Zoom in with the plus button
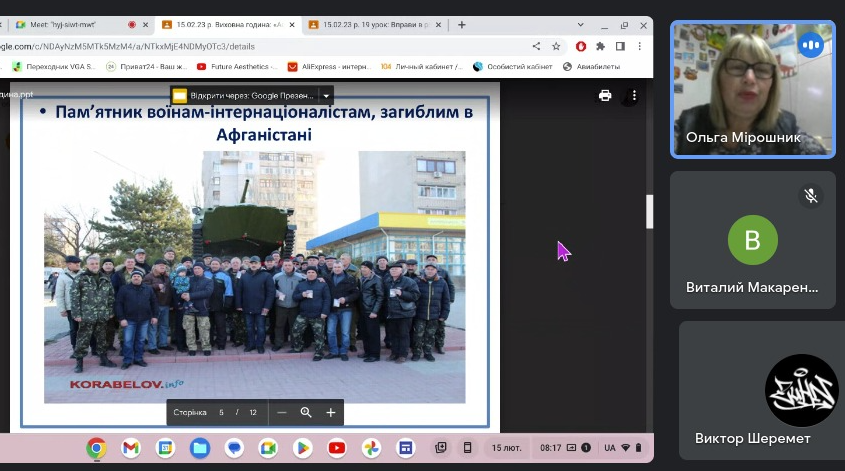 click(x=331, y=412)
